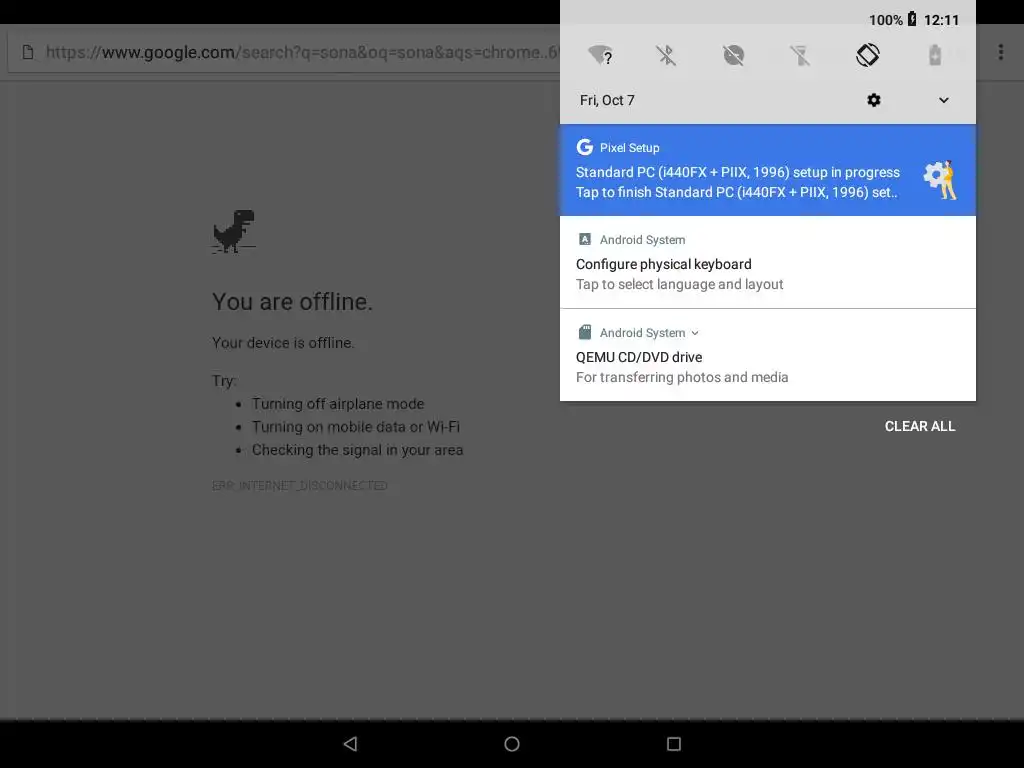Expand the QEMU Android System notification chevron
Viewport: 1024px width, 768px height.
(x=695, y=333)
